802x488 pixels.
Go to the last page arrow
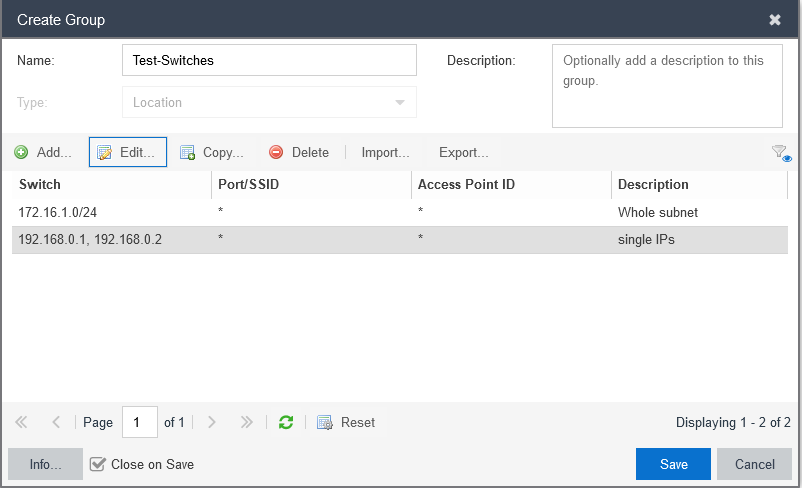[247, 422]
